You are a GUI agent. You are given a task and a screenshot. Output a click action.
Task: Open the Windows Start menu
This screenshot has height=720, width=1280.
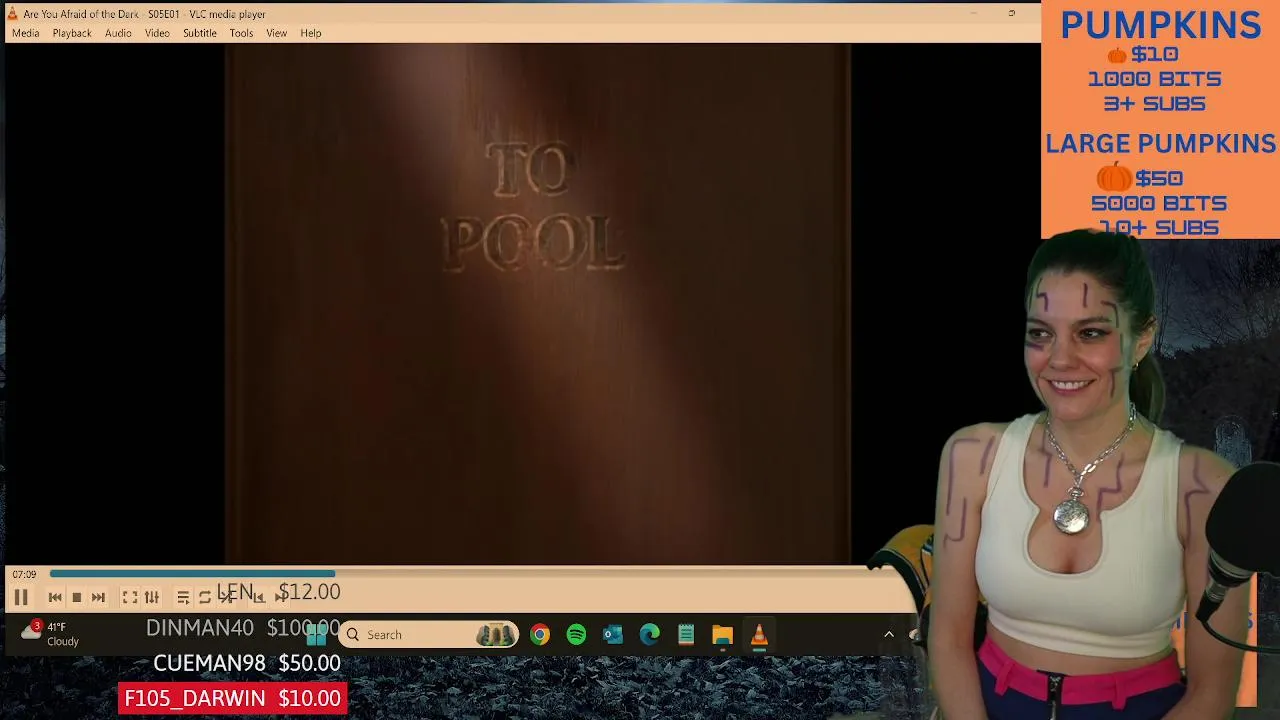point(317,635)
